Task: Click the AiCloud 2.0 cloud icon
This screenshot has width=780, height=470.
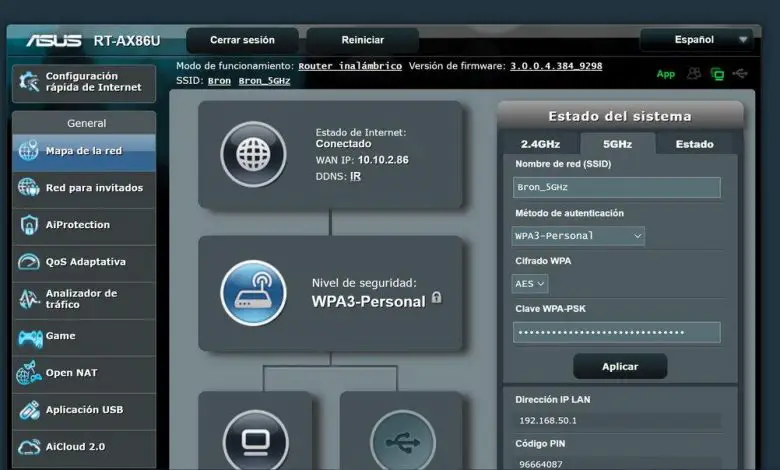Action: coord(29,447)
